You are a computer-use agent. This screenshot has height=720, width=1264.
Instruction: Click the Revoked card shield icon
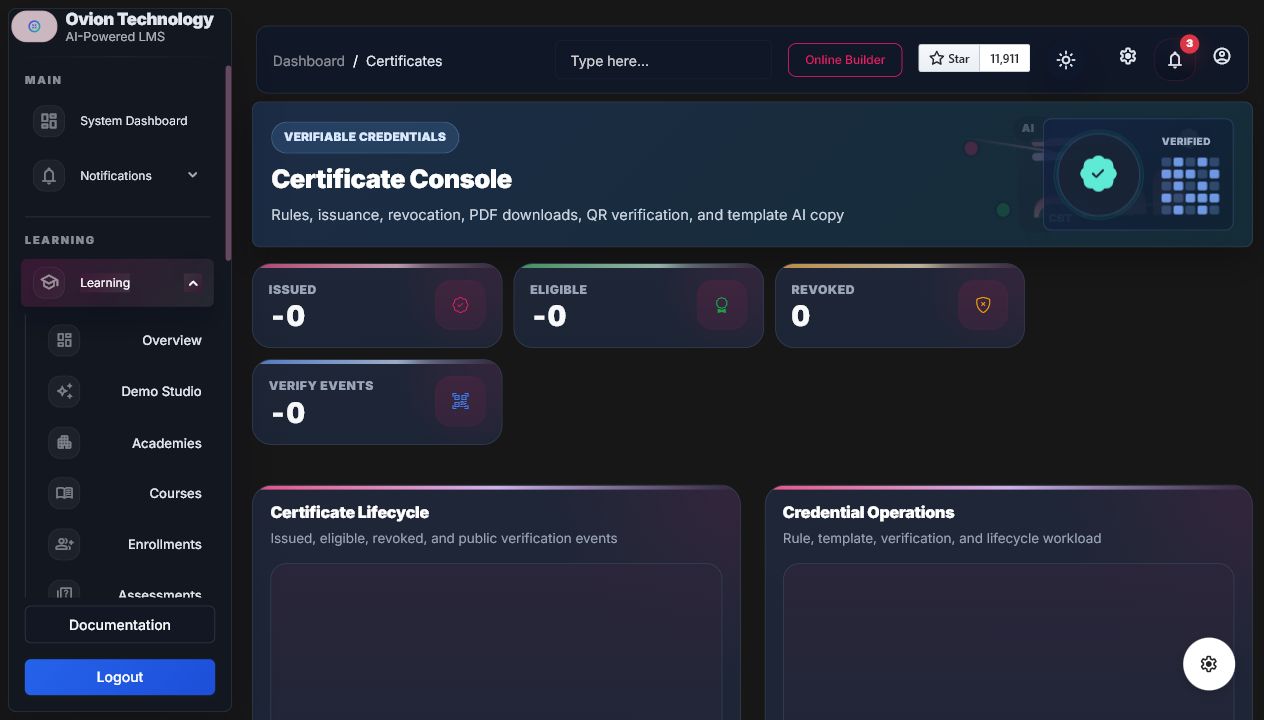[x=983, y=305]
